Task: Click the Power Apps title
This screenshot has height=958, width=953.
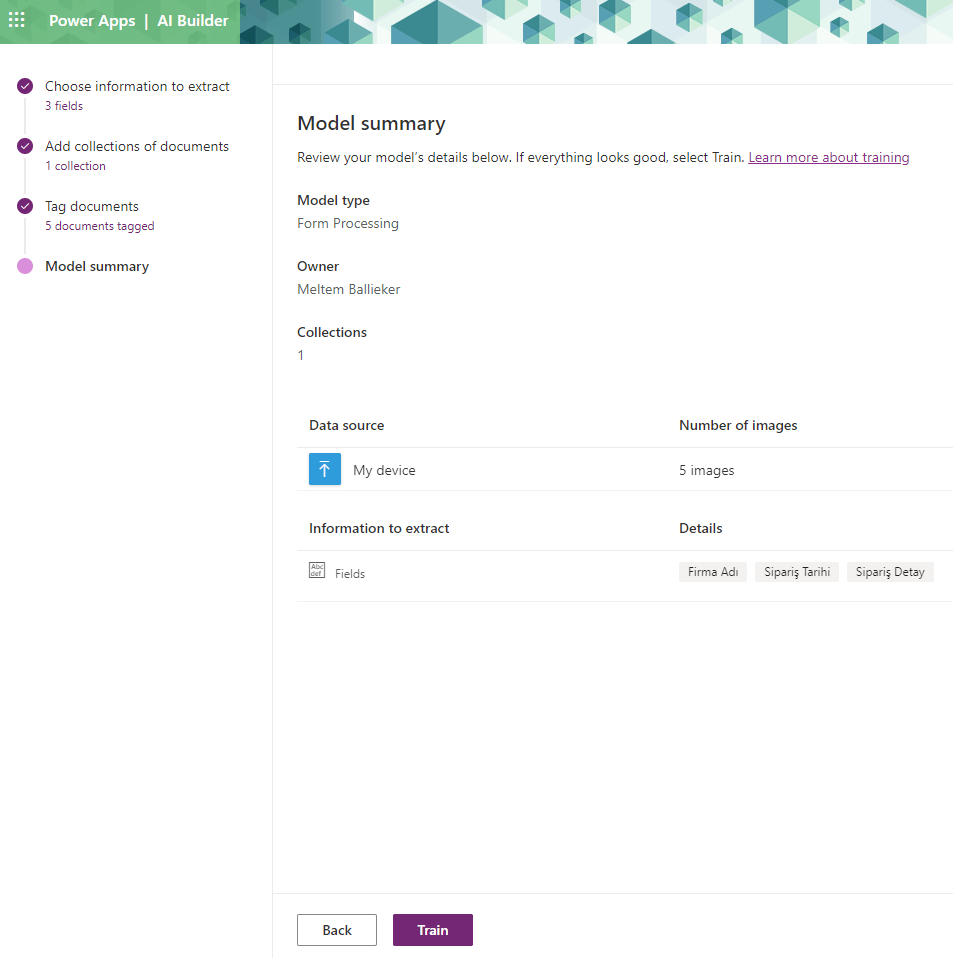Action: (x=92, y=21)
